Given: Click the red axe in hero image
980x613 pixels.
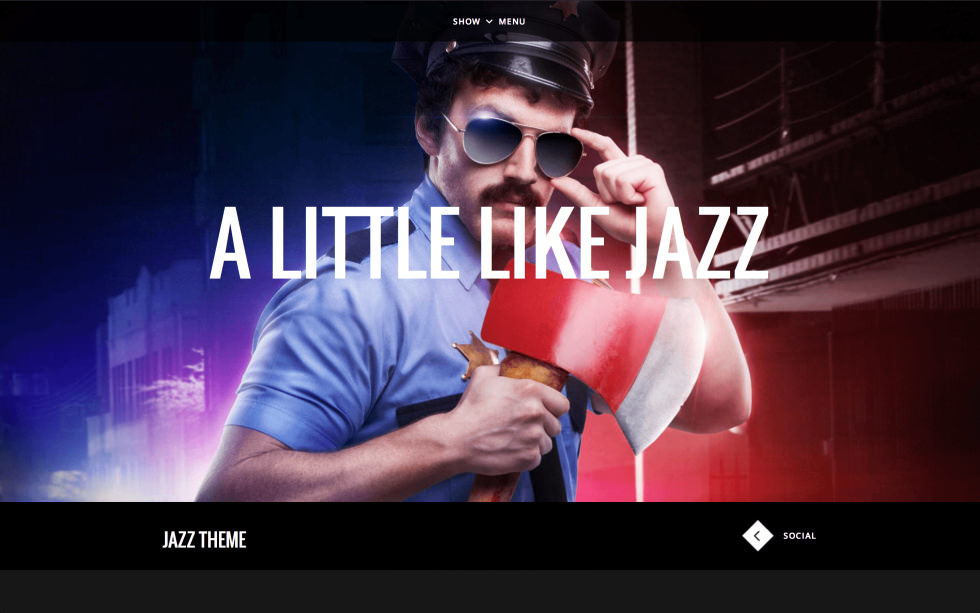Looking at the screenshot, I should point(594,350).
